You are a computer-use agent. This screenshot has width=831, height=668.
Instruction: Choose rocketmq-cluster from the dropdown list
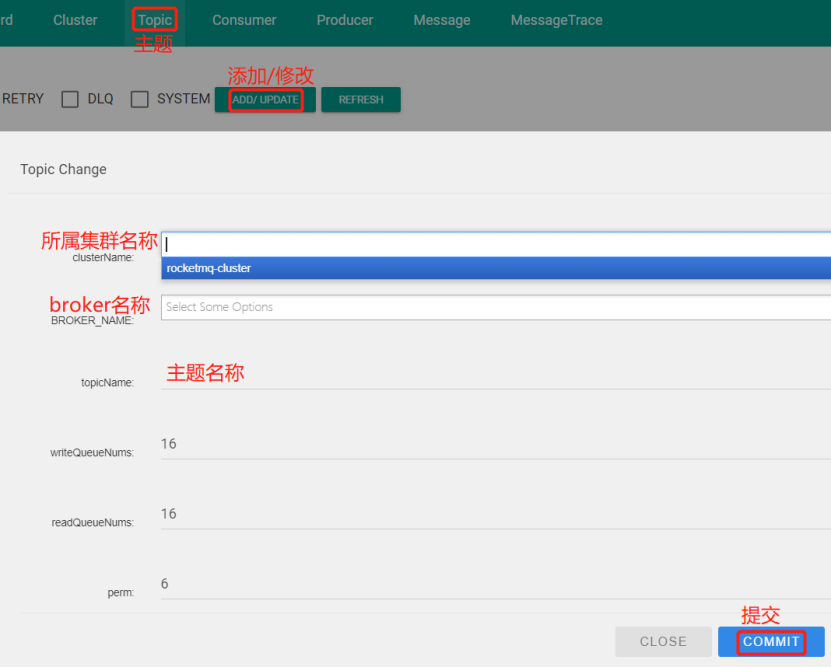(x=496, y=268)
